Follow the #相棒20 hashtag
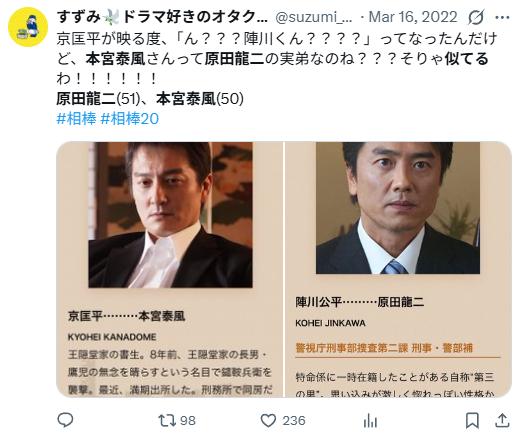Viewport: 523px width, 434px height. [x=130, y=118]
